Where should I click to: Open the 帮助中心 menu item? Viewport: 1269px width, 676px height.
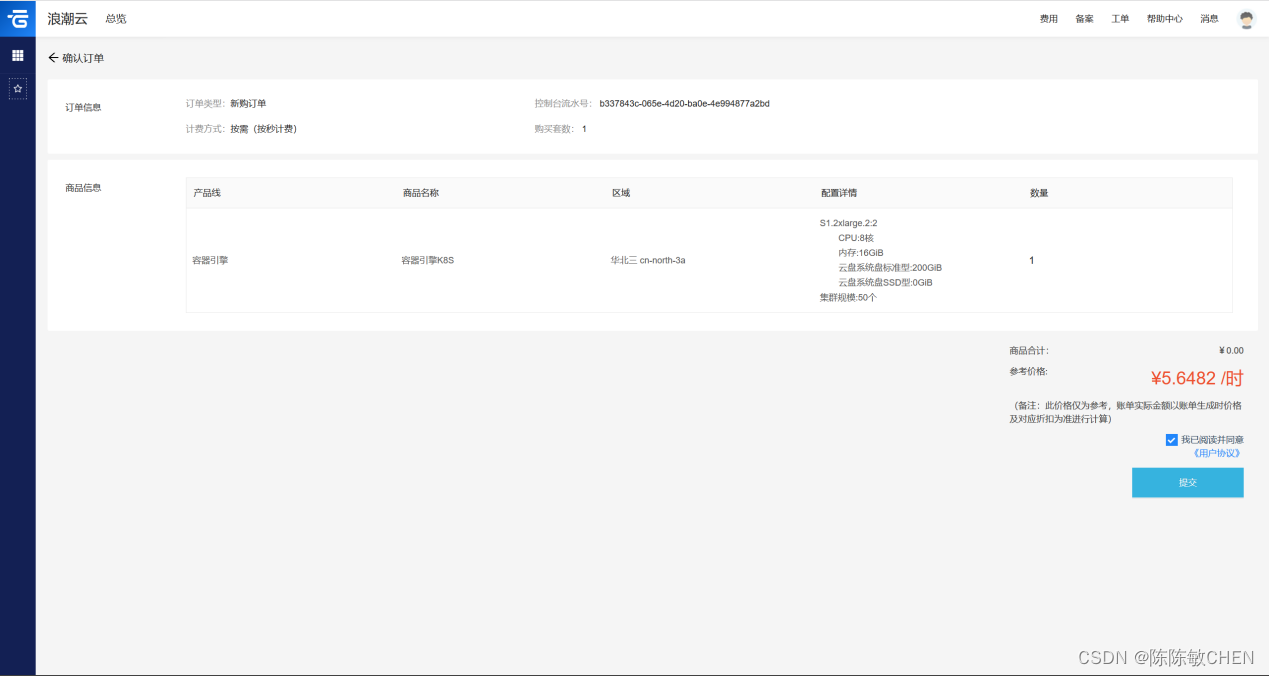[1165, 19]
